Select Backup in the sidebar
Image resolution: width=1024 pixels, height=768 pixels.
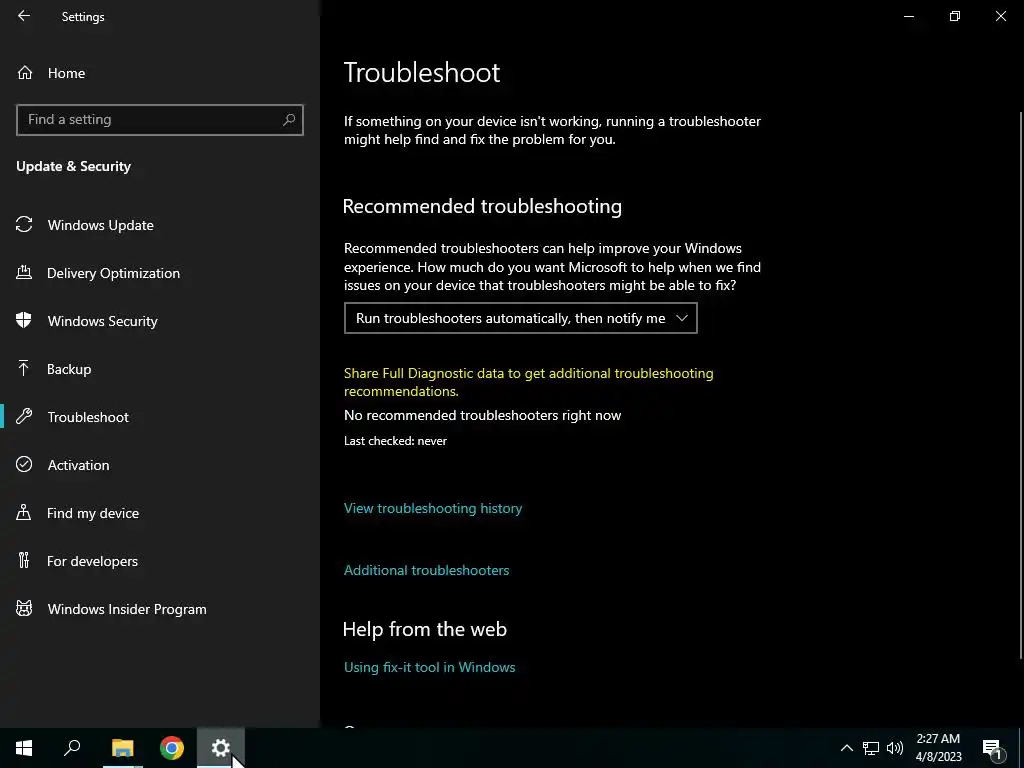pos(69,369)
